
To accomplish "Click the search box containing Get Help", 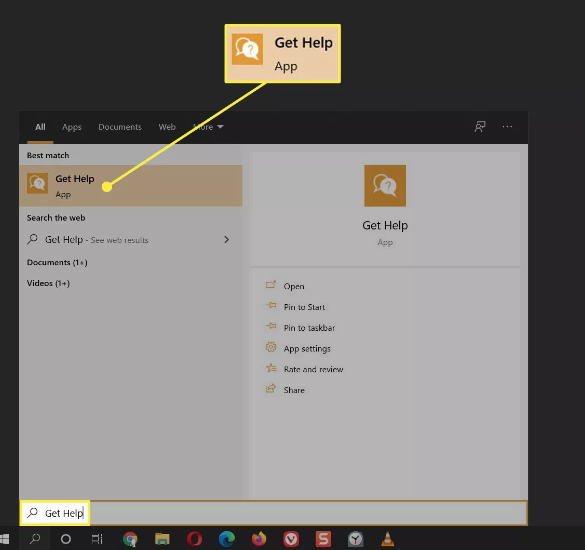I will coord(273,513).
